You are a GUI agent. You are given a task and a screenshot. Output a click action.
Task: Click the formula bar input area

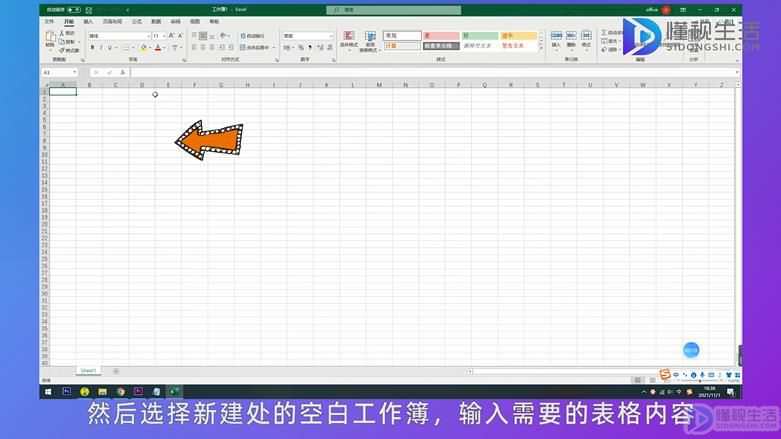433,72
